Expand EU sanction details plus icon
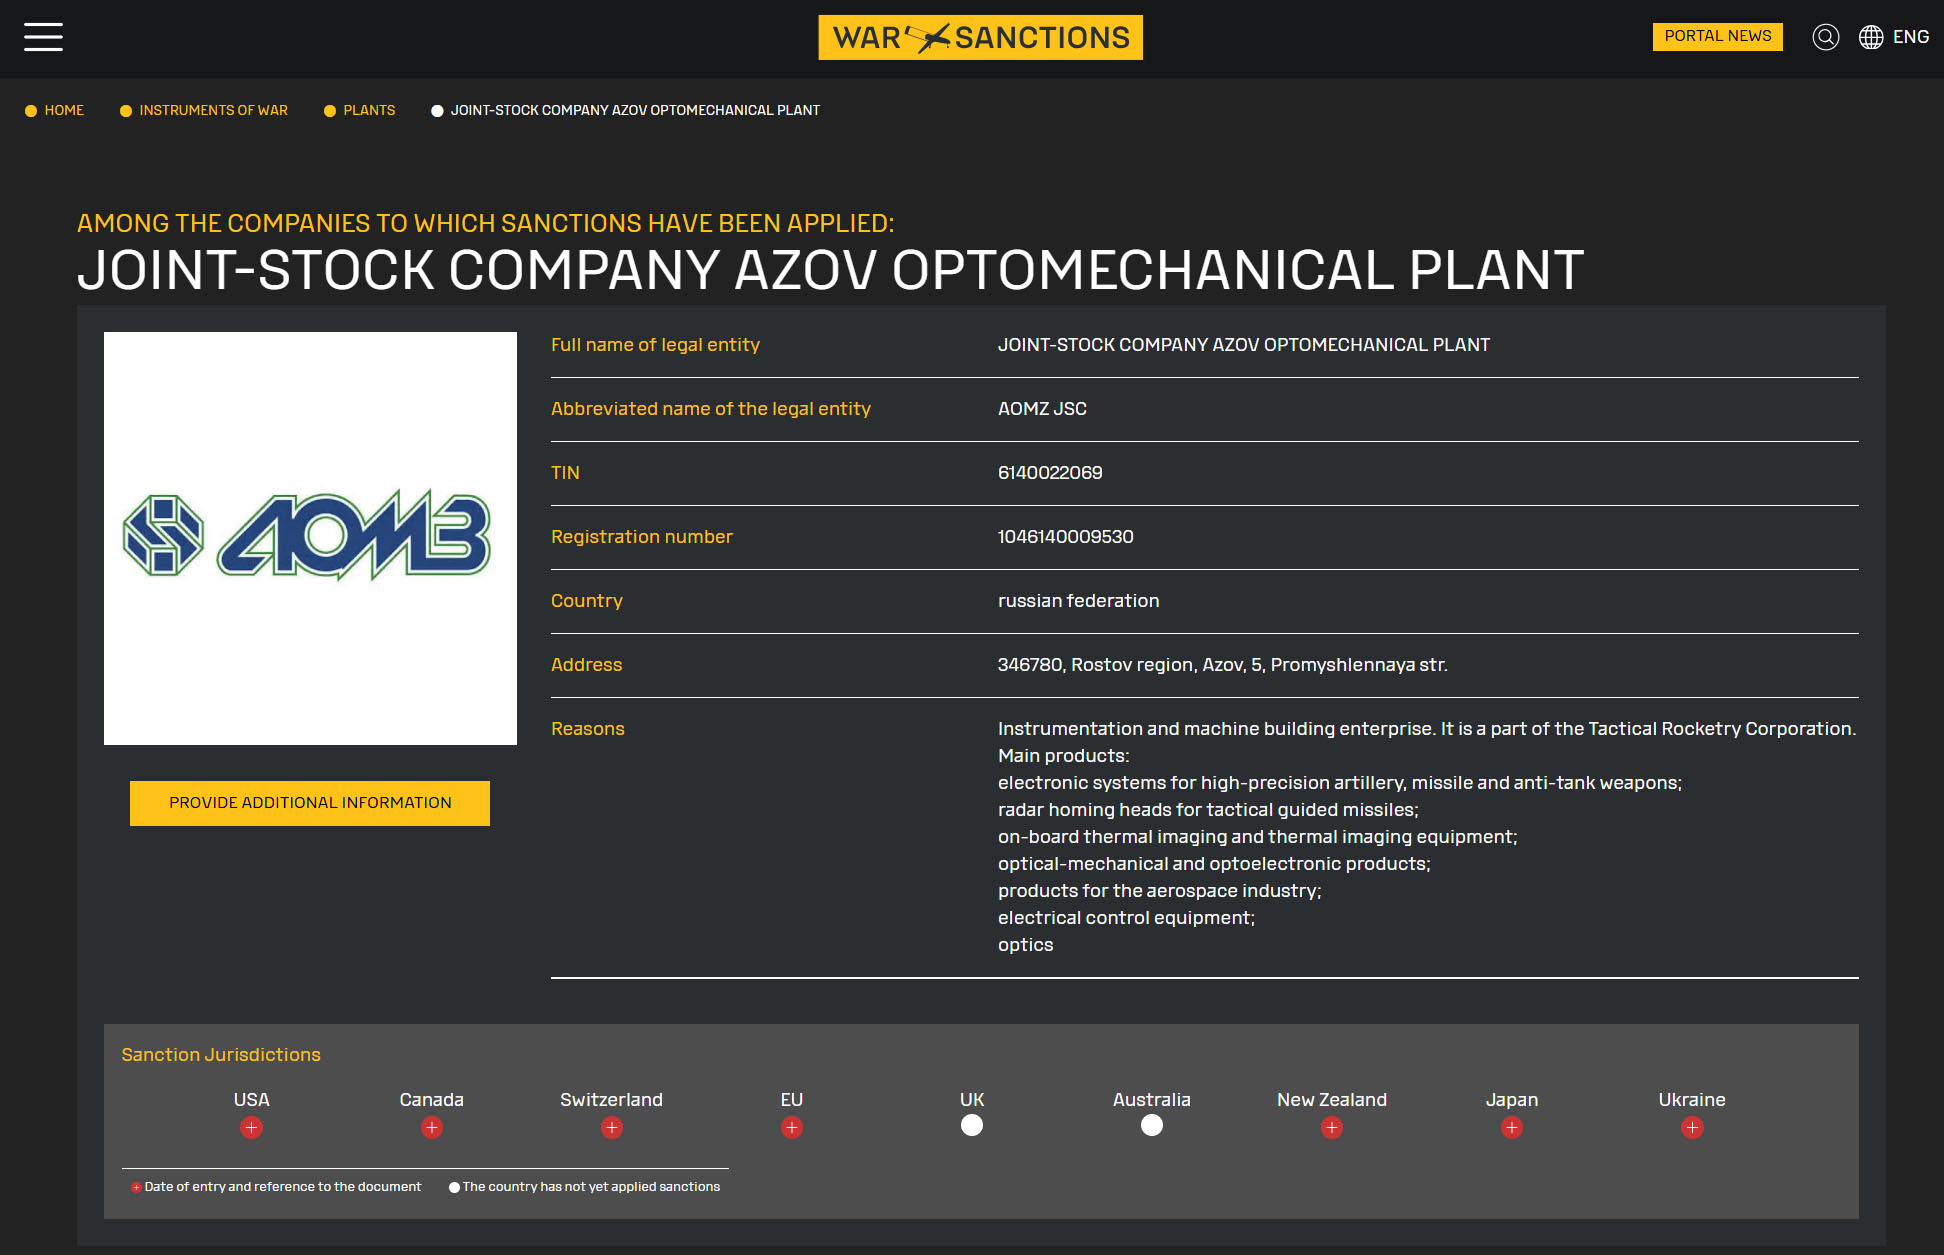 click(x=792, y=1128)
